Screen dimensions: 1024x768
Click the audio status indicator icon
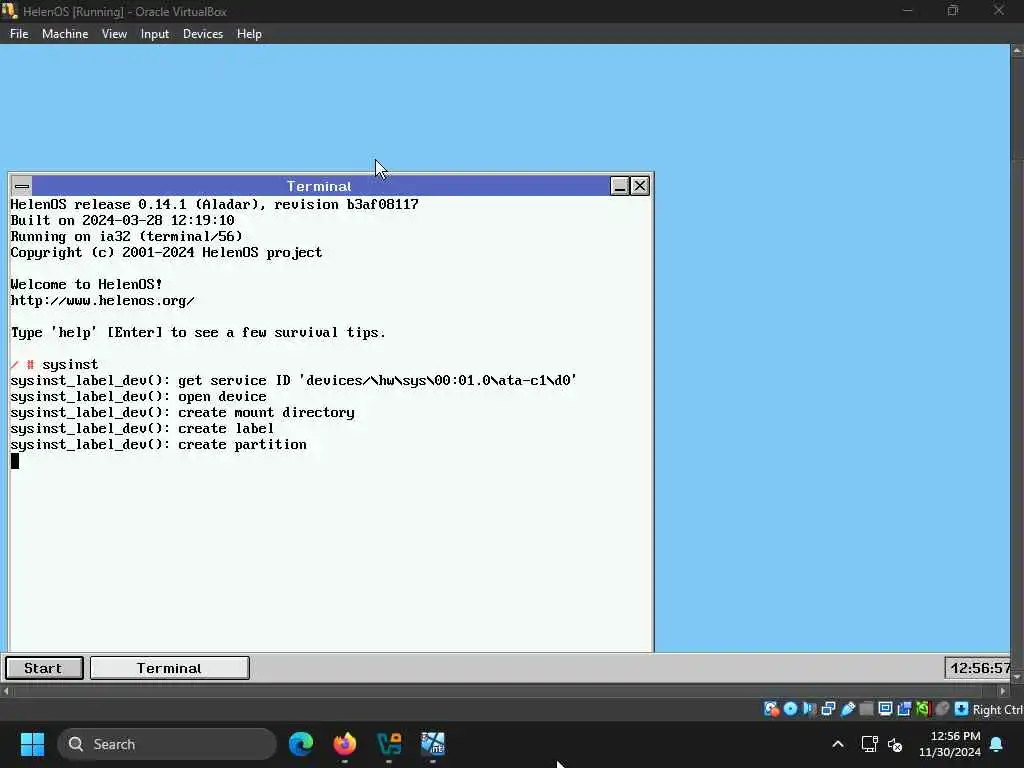point(809,709)
